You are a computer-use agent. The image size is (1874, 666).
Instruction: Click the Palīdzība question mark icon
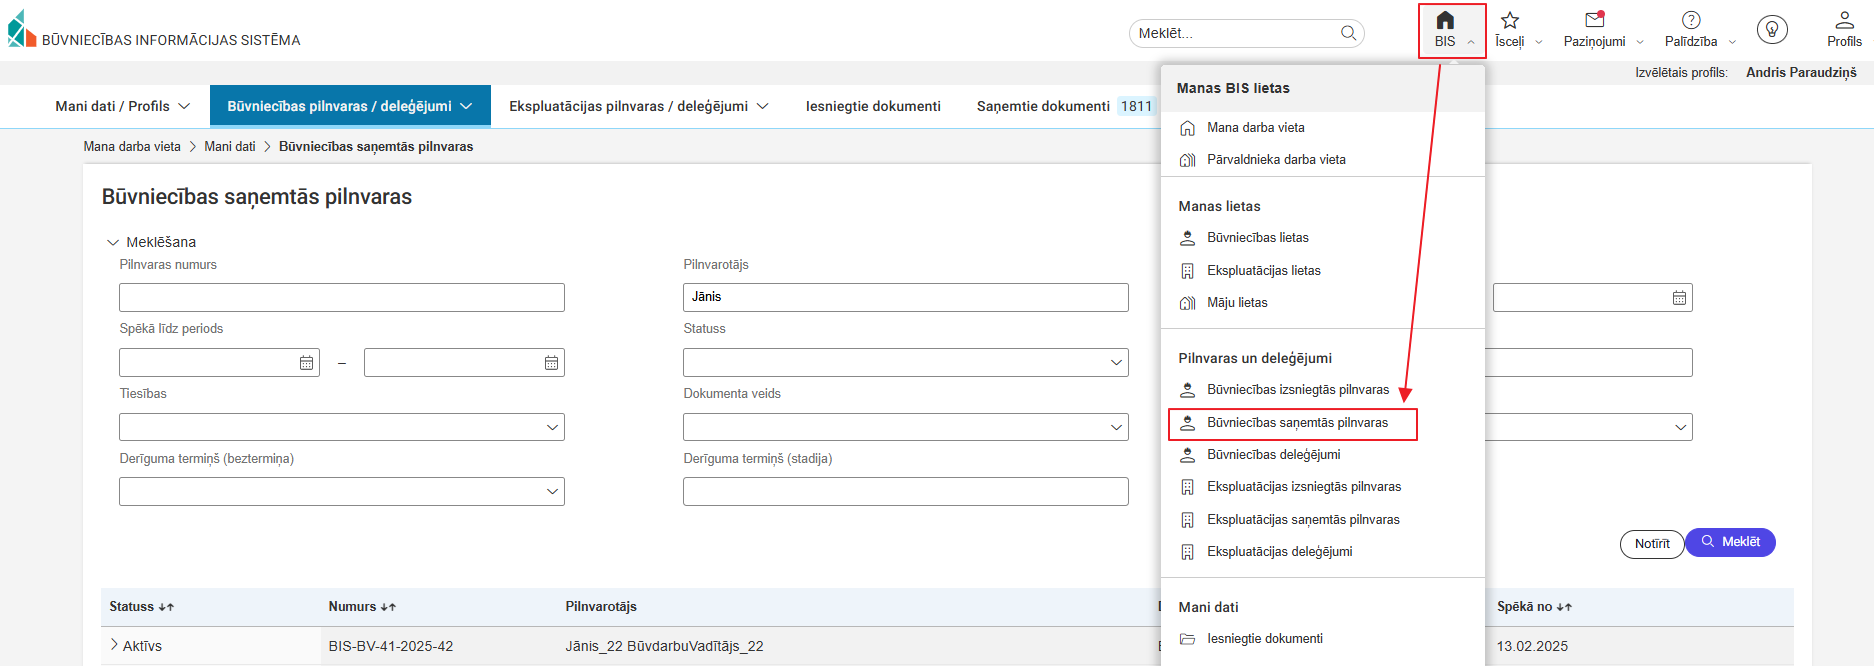pos(1691,20)
